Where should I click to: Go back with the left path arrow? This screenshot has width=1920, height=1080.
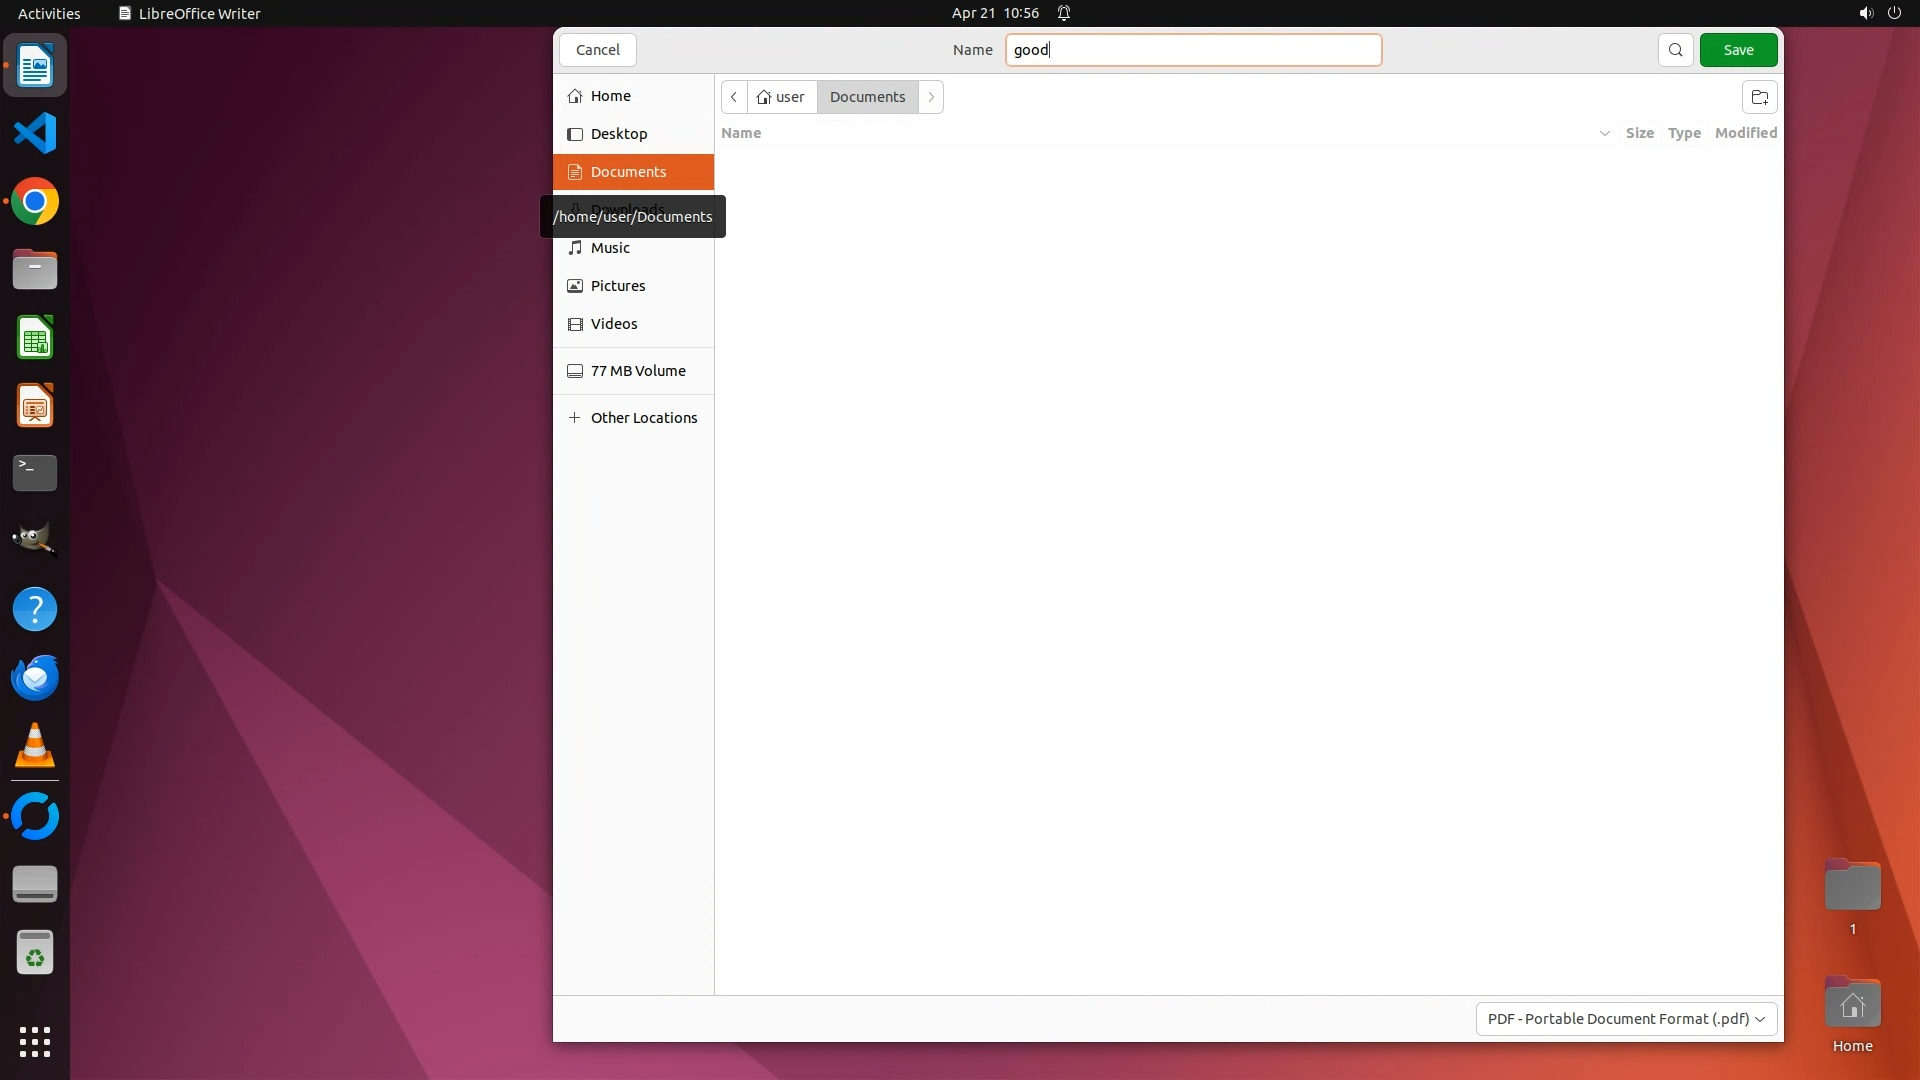pos(734,97)
